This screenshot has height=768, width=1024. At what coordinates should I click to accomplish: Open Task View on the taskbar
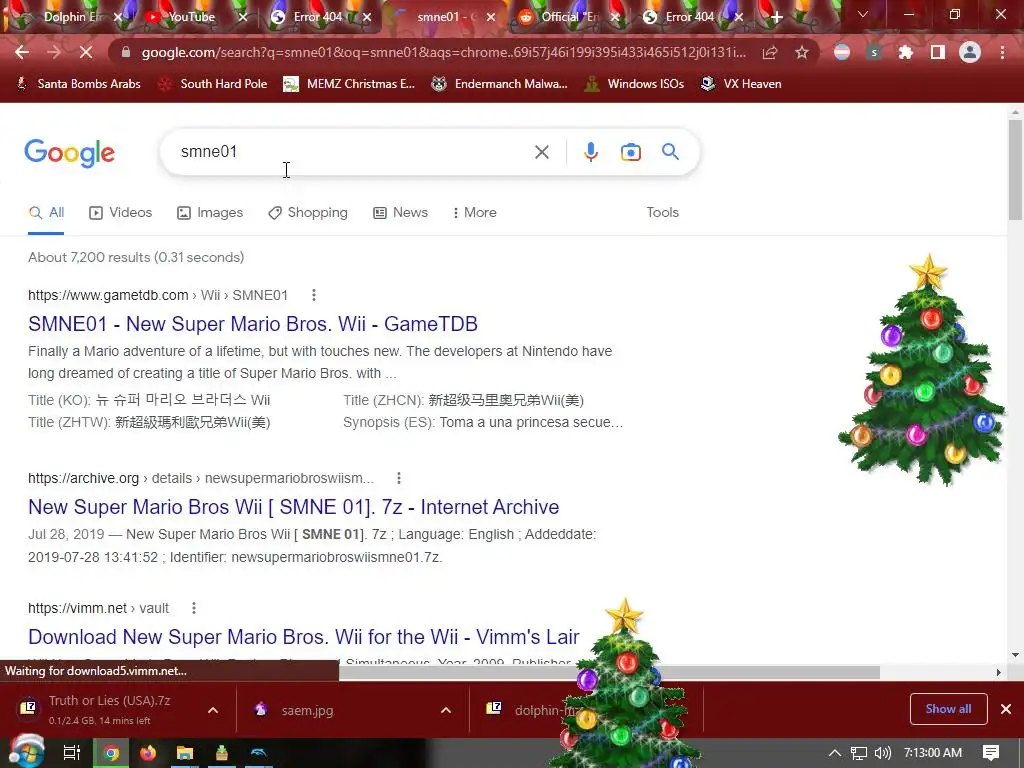point(72,753)
